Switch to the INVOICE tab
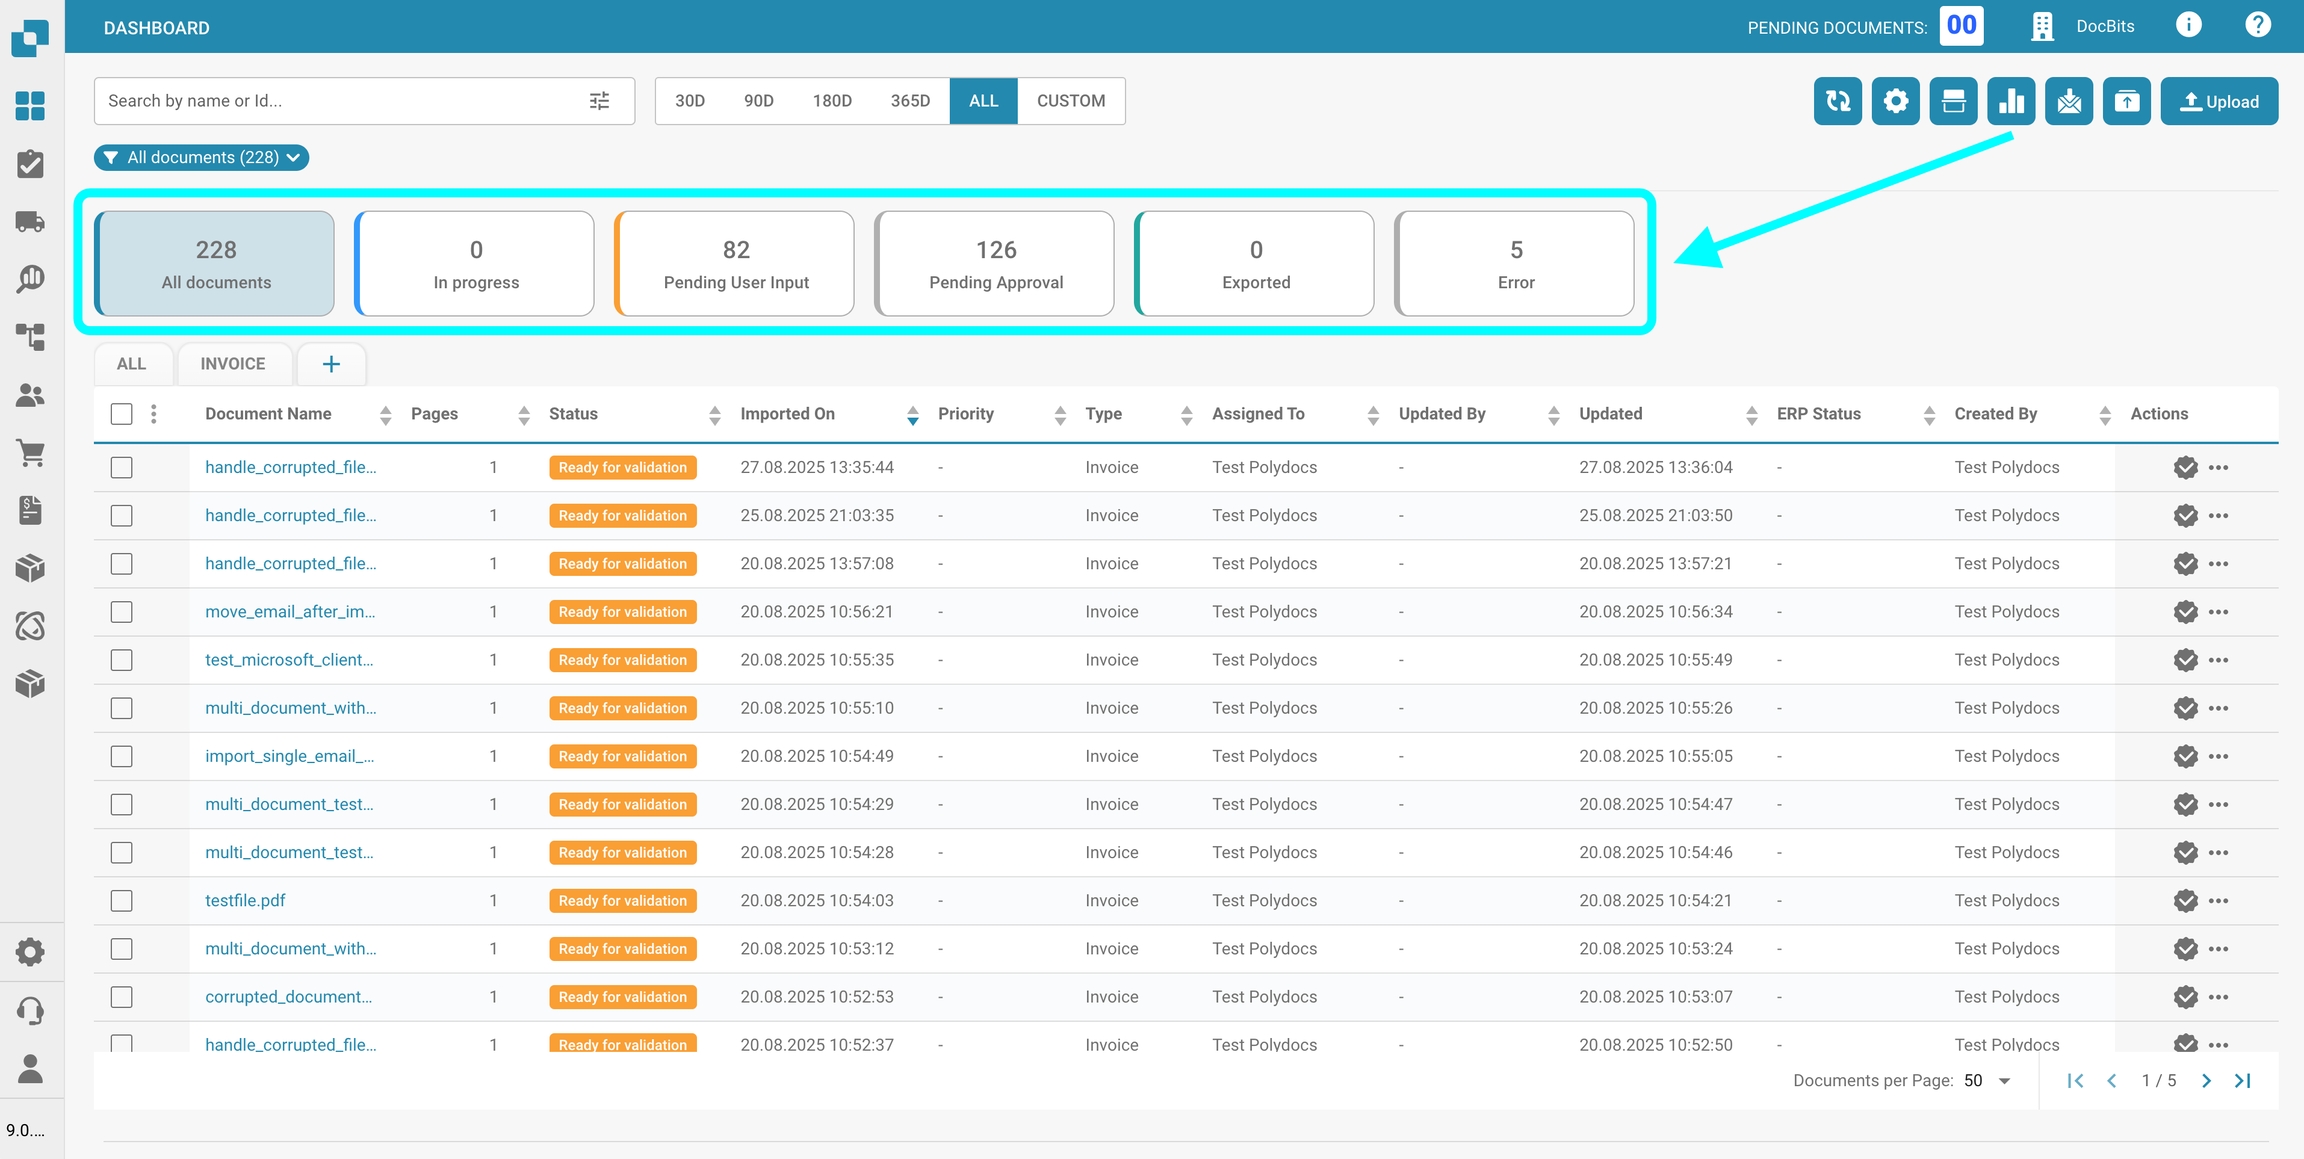 point(233,364)
